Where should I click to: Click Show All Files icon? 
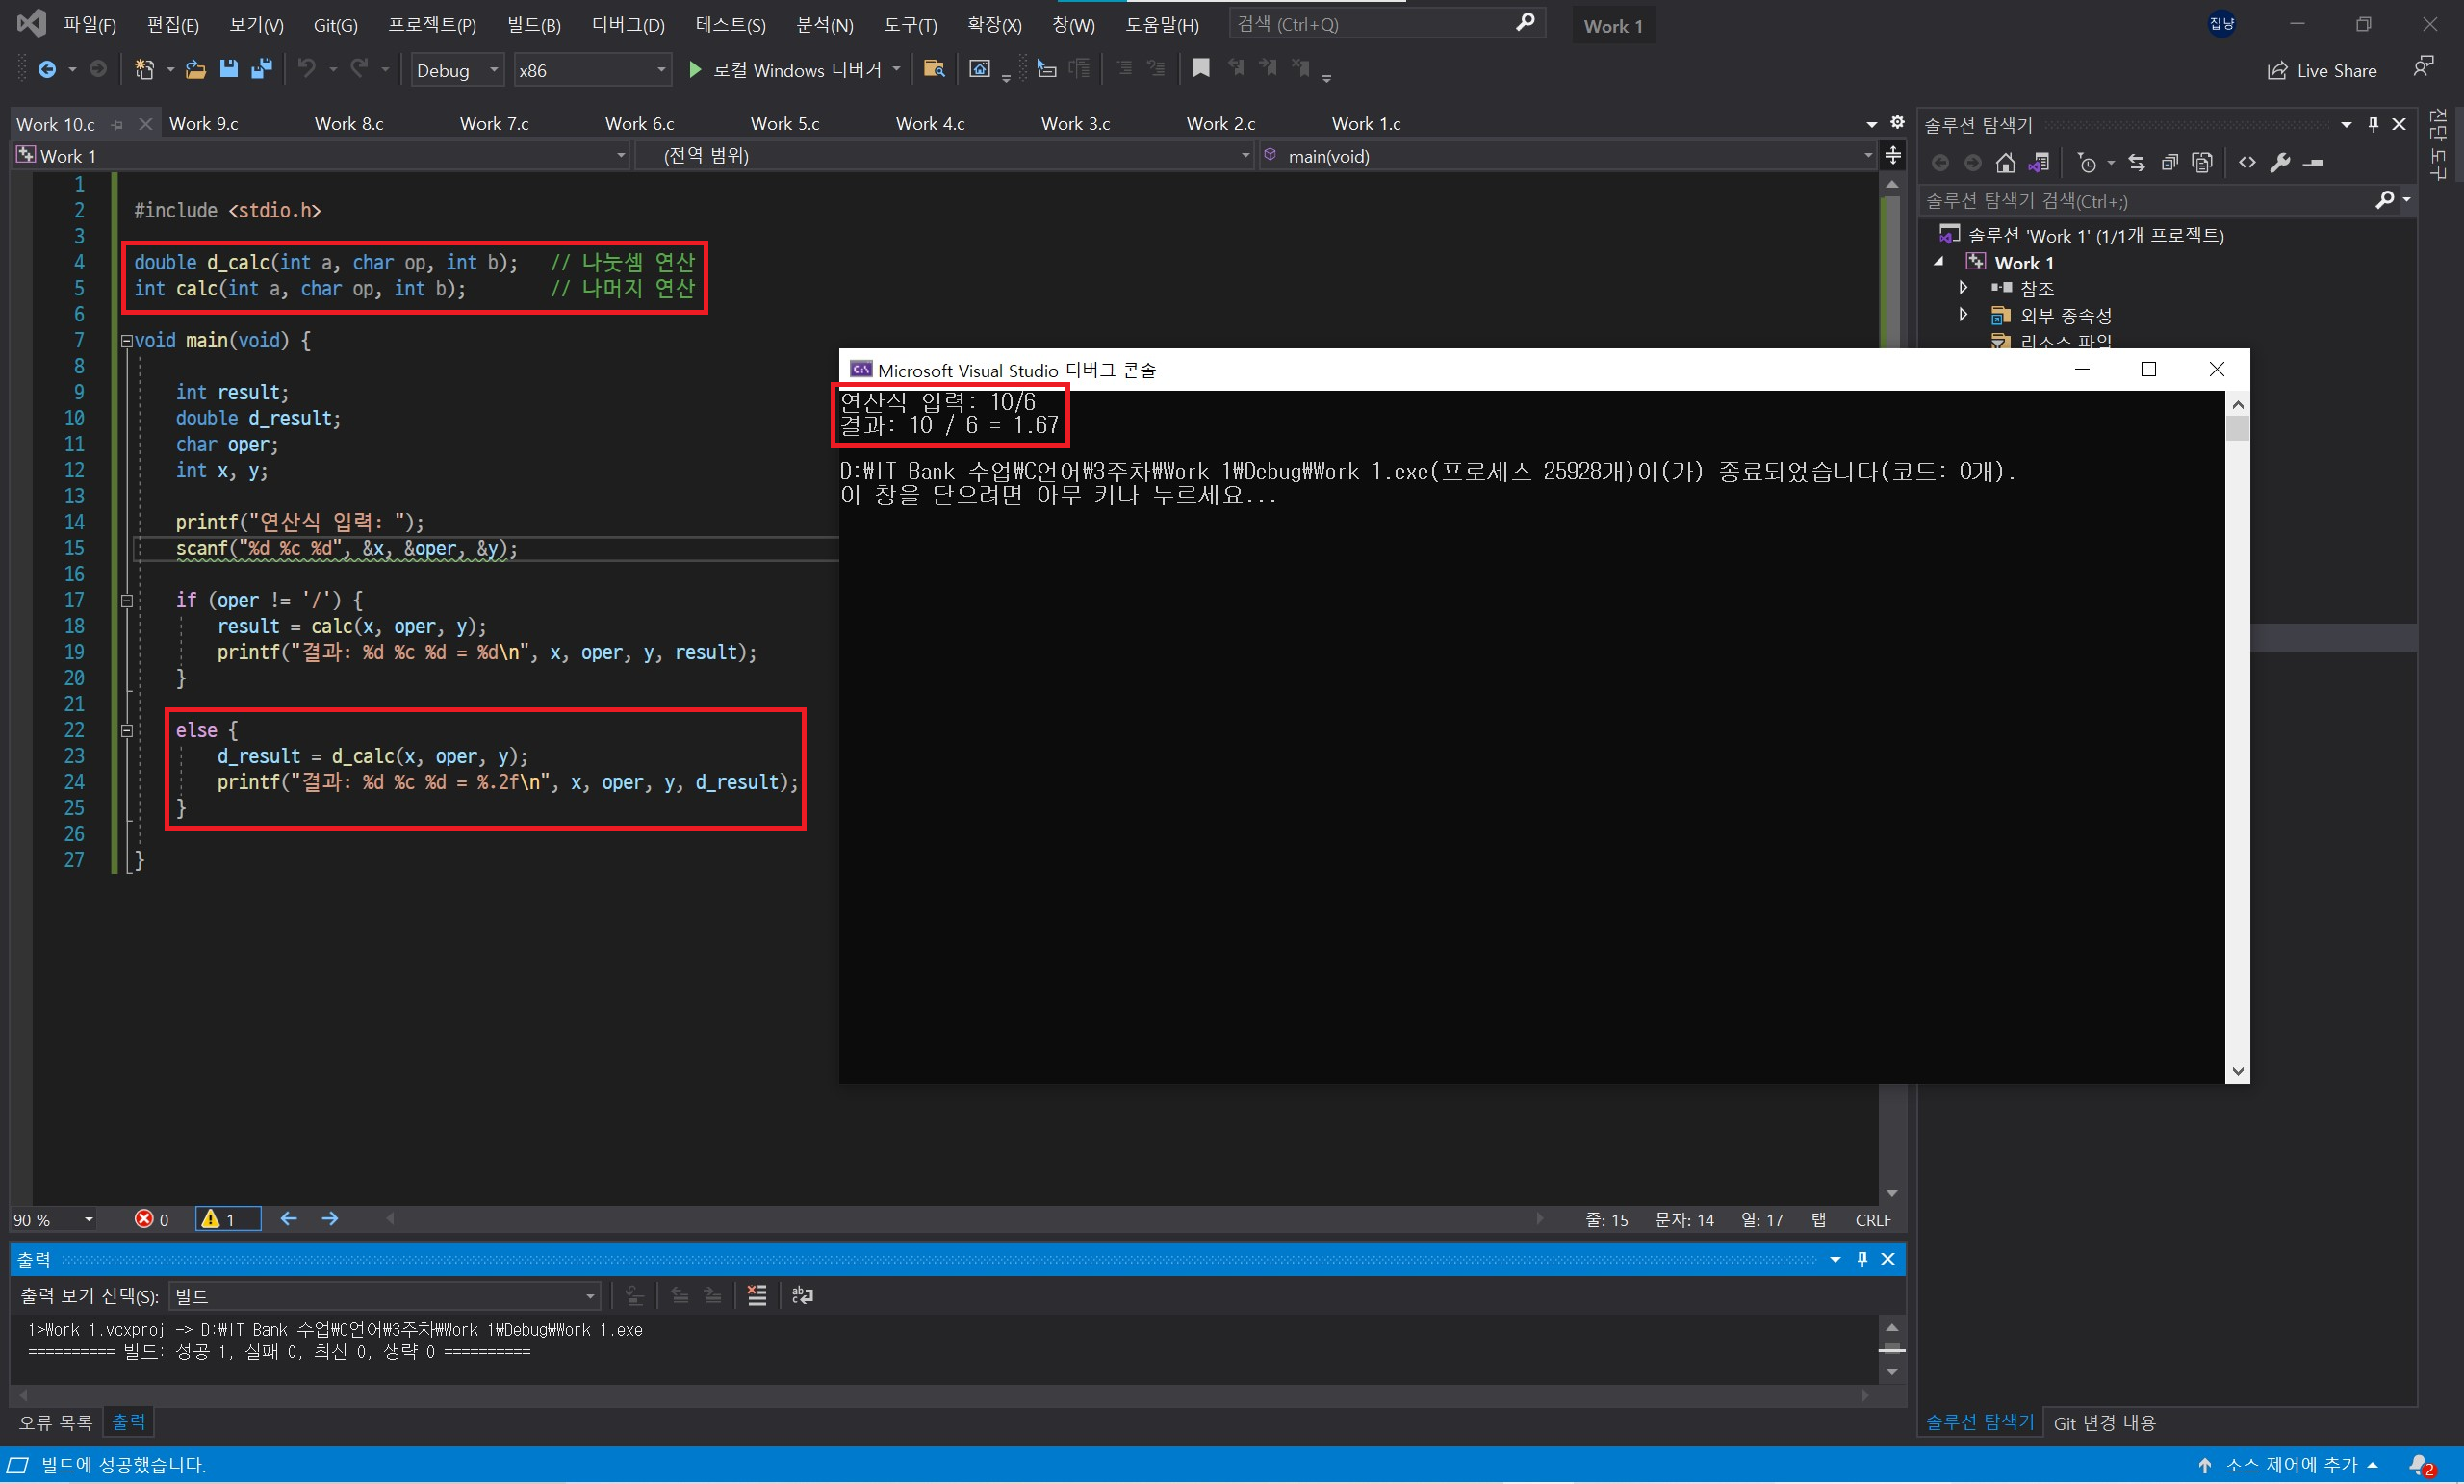pos(2202,162)
